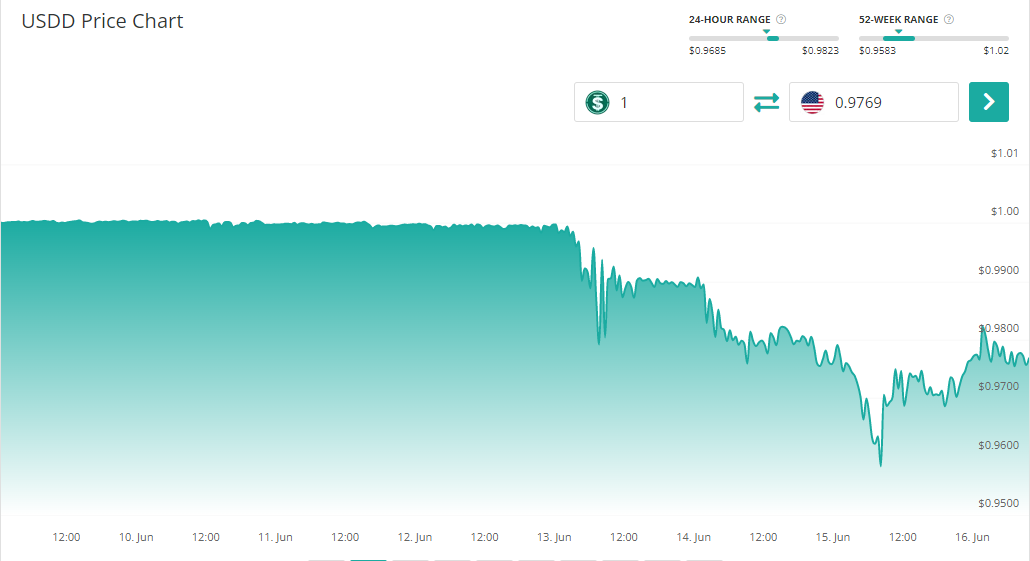Click the 24-HOUR RANGE label

[x=730, y=19]
